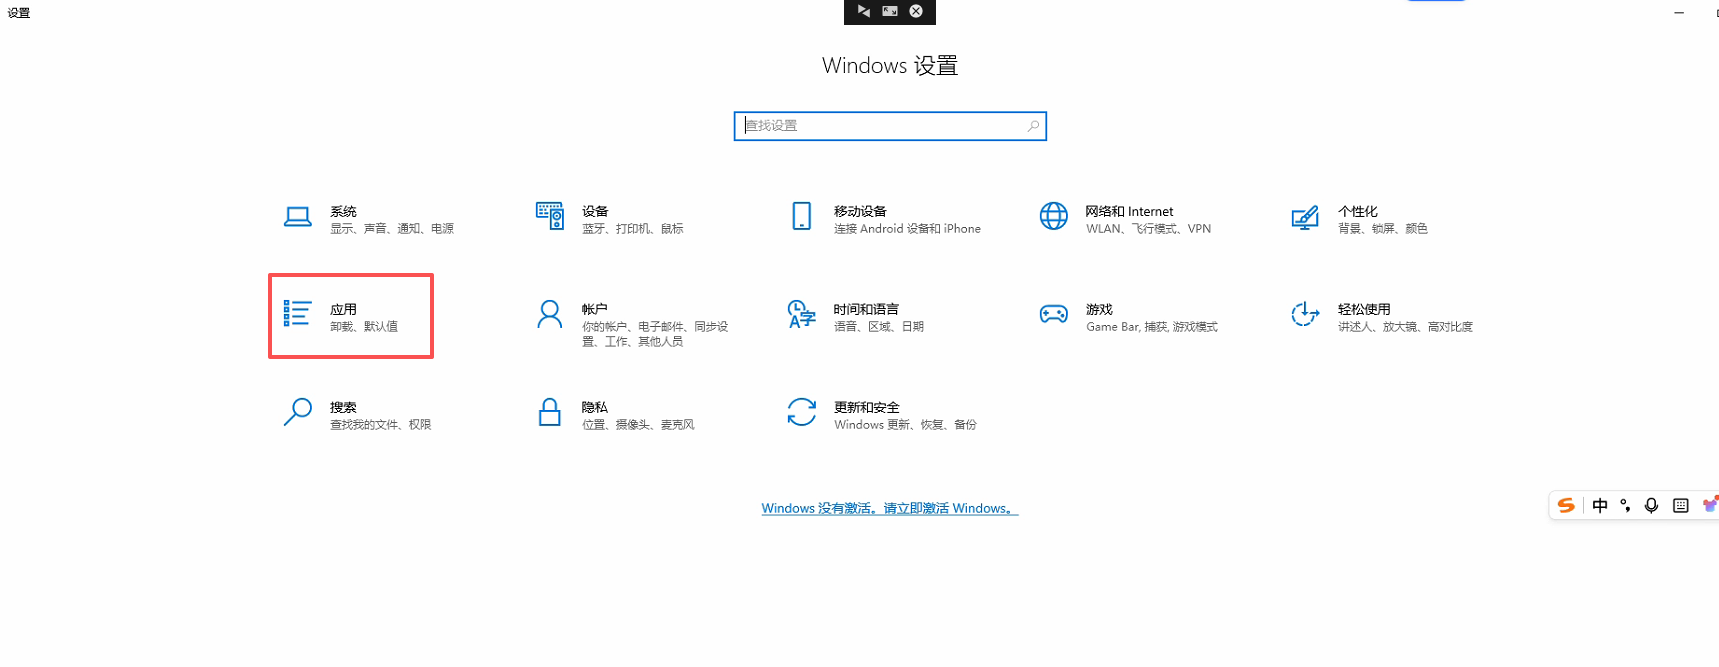The width and height of the screenshot is (1719, 667).
Task: Toggle the 中 Chinese/English input mode
Action: [1600, 506]
